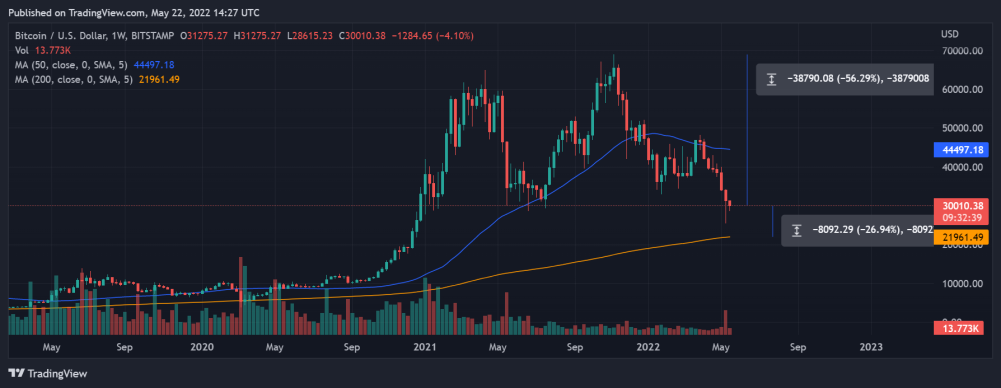Image resolution: width=1001 pixels, height=388 pixels.
Task: Click the 10000.00 price axis label
Action: (x=963, y=283)
